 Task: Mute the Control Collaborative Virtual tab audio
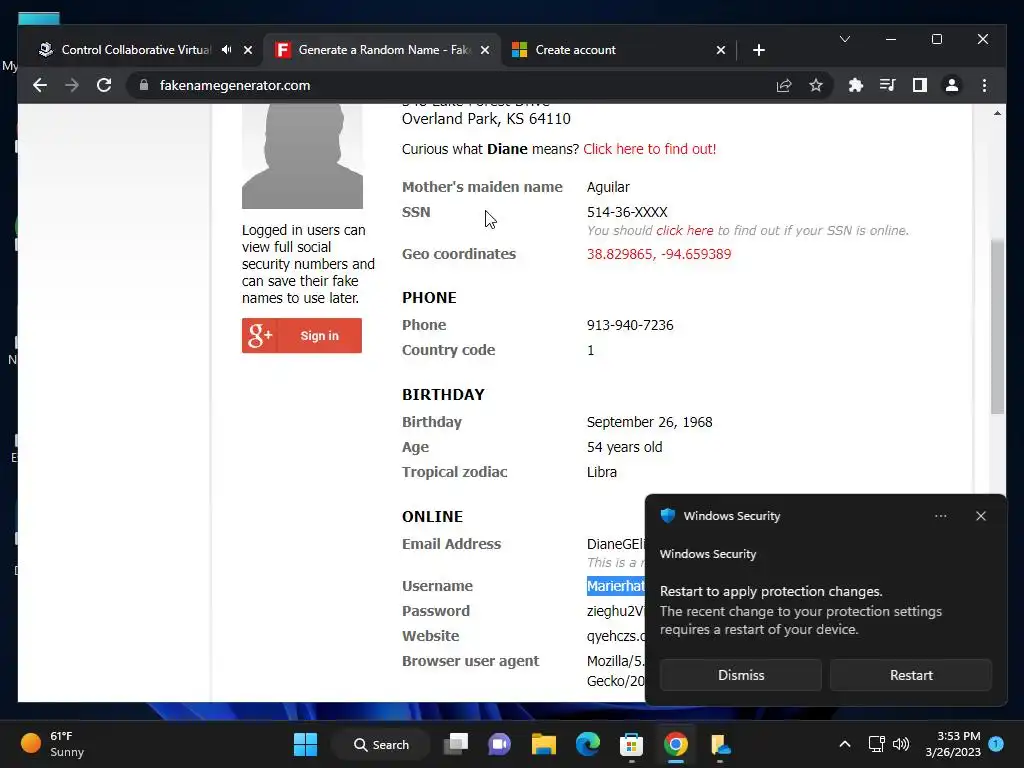[227, 50]
